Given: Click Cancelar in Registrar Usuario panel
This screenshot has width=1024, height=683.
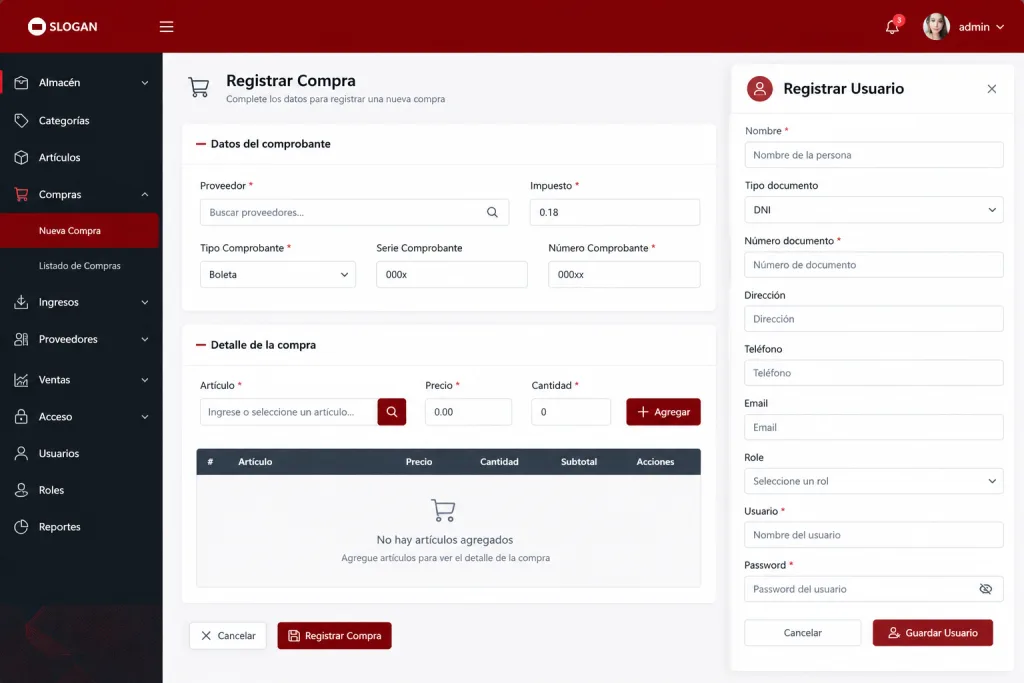Looking at the screenshot, I should pos(803,633).
